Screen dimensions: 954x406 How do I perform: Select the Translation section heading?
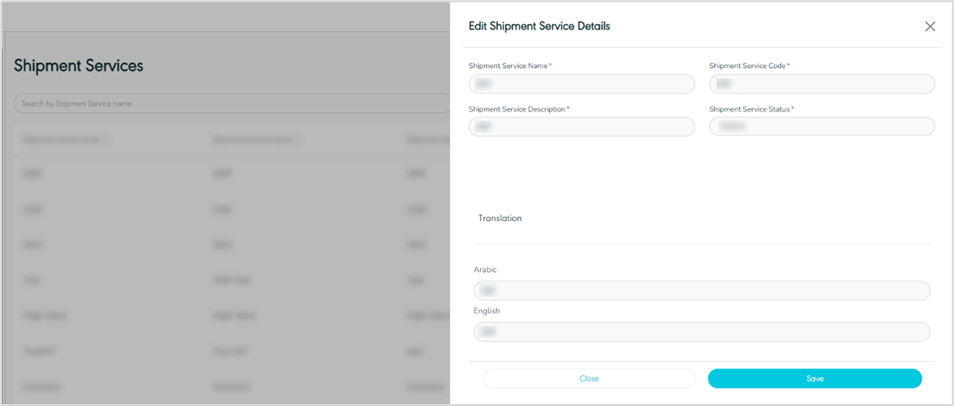tap(500, 218)
